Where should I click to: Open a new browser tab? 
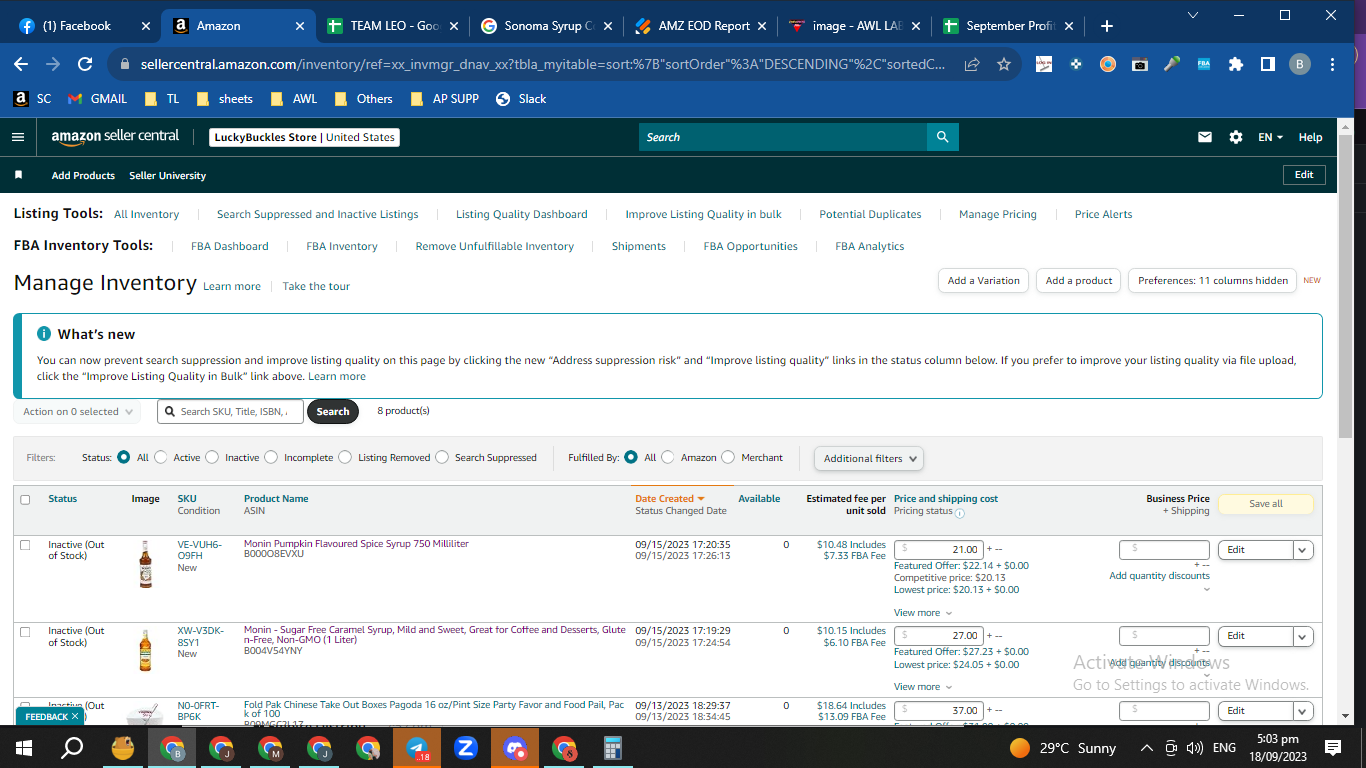(x=1107, y=26)
